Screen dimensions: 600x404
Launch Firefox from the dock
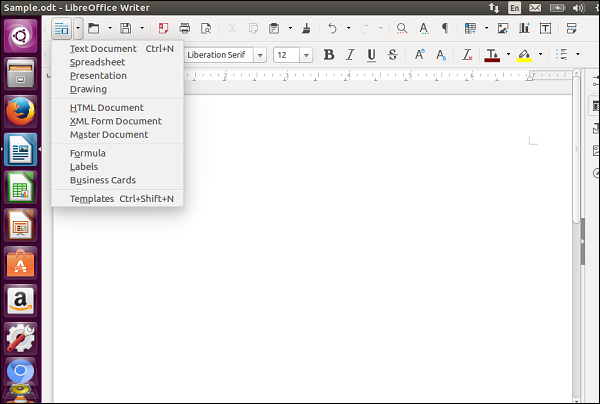[x=21, y=111]
